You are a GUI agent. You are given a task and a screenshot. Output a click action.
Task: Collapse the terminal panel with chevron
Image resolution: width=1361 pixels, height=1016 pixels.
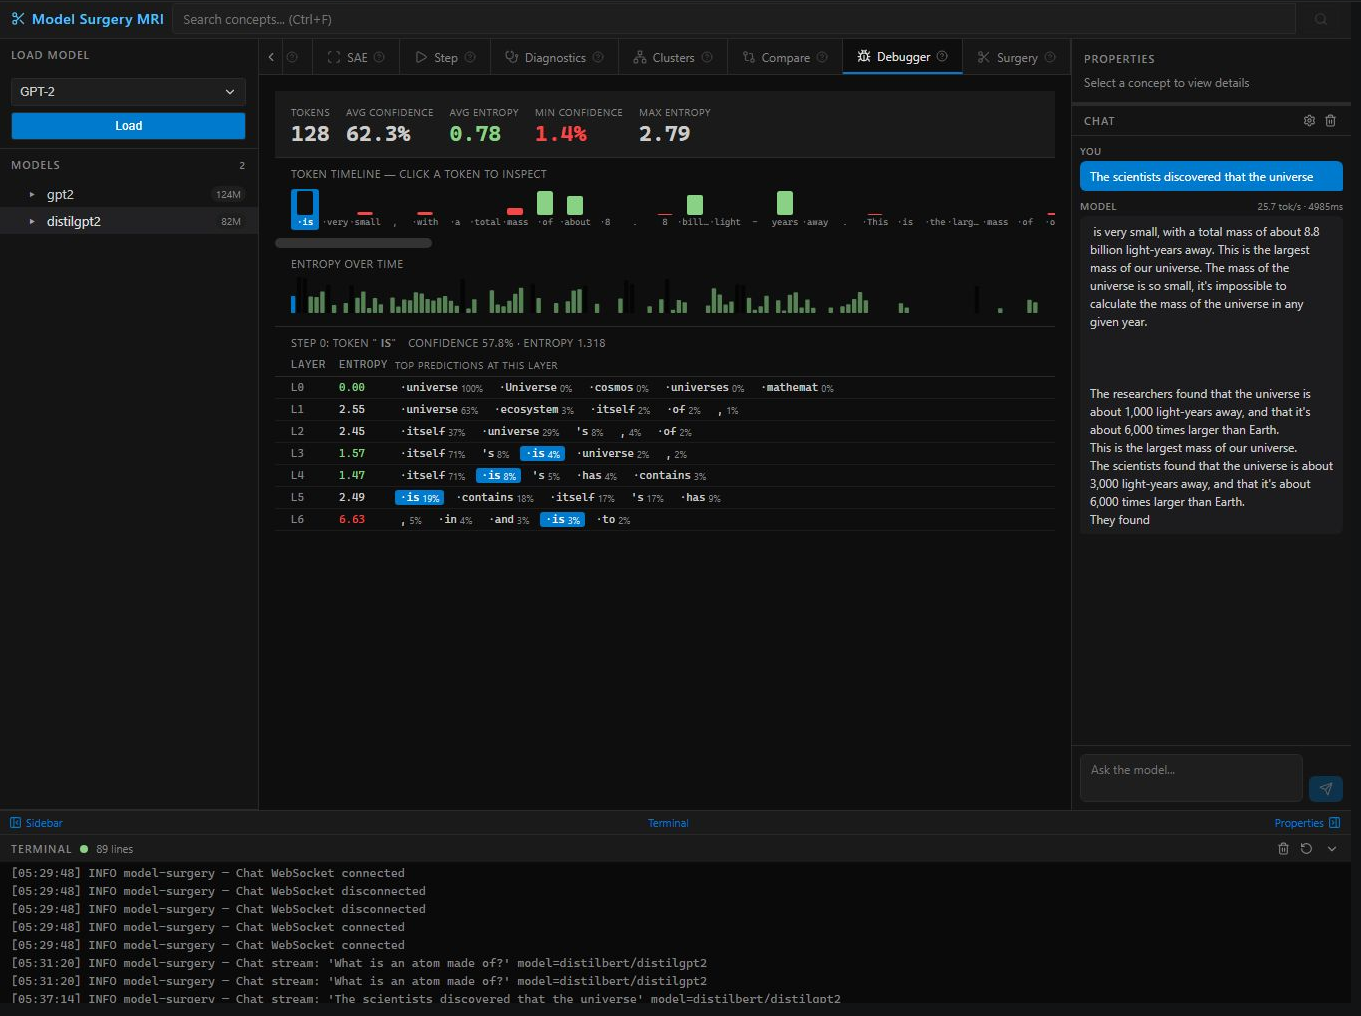point(1331,849)
